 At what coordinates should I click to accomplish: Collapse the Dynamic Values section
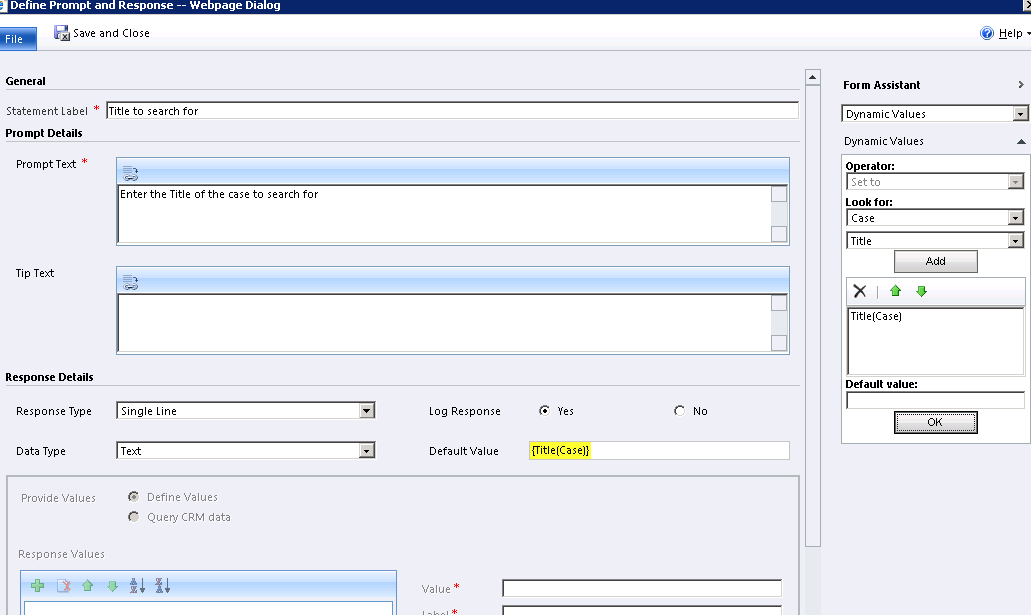1019,140
